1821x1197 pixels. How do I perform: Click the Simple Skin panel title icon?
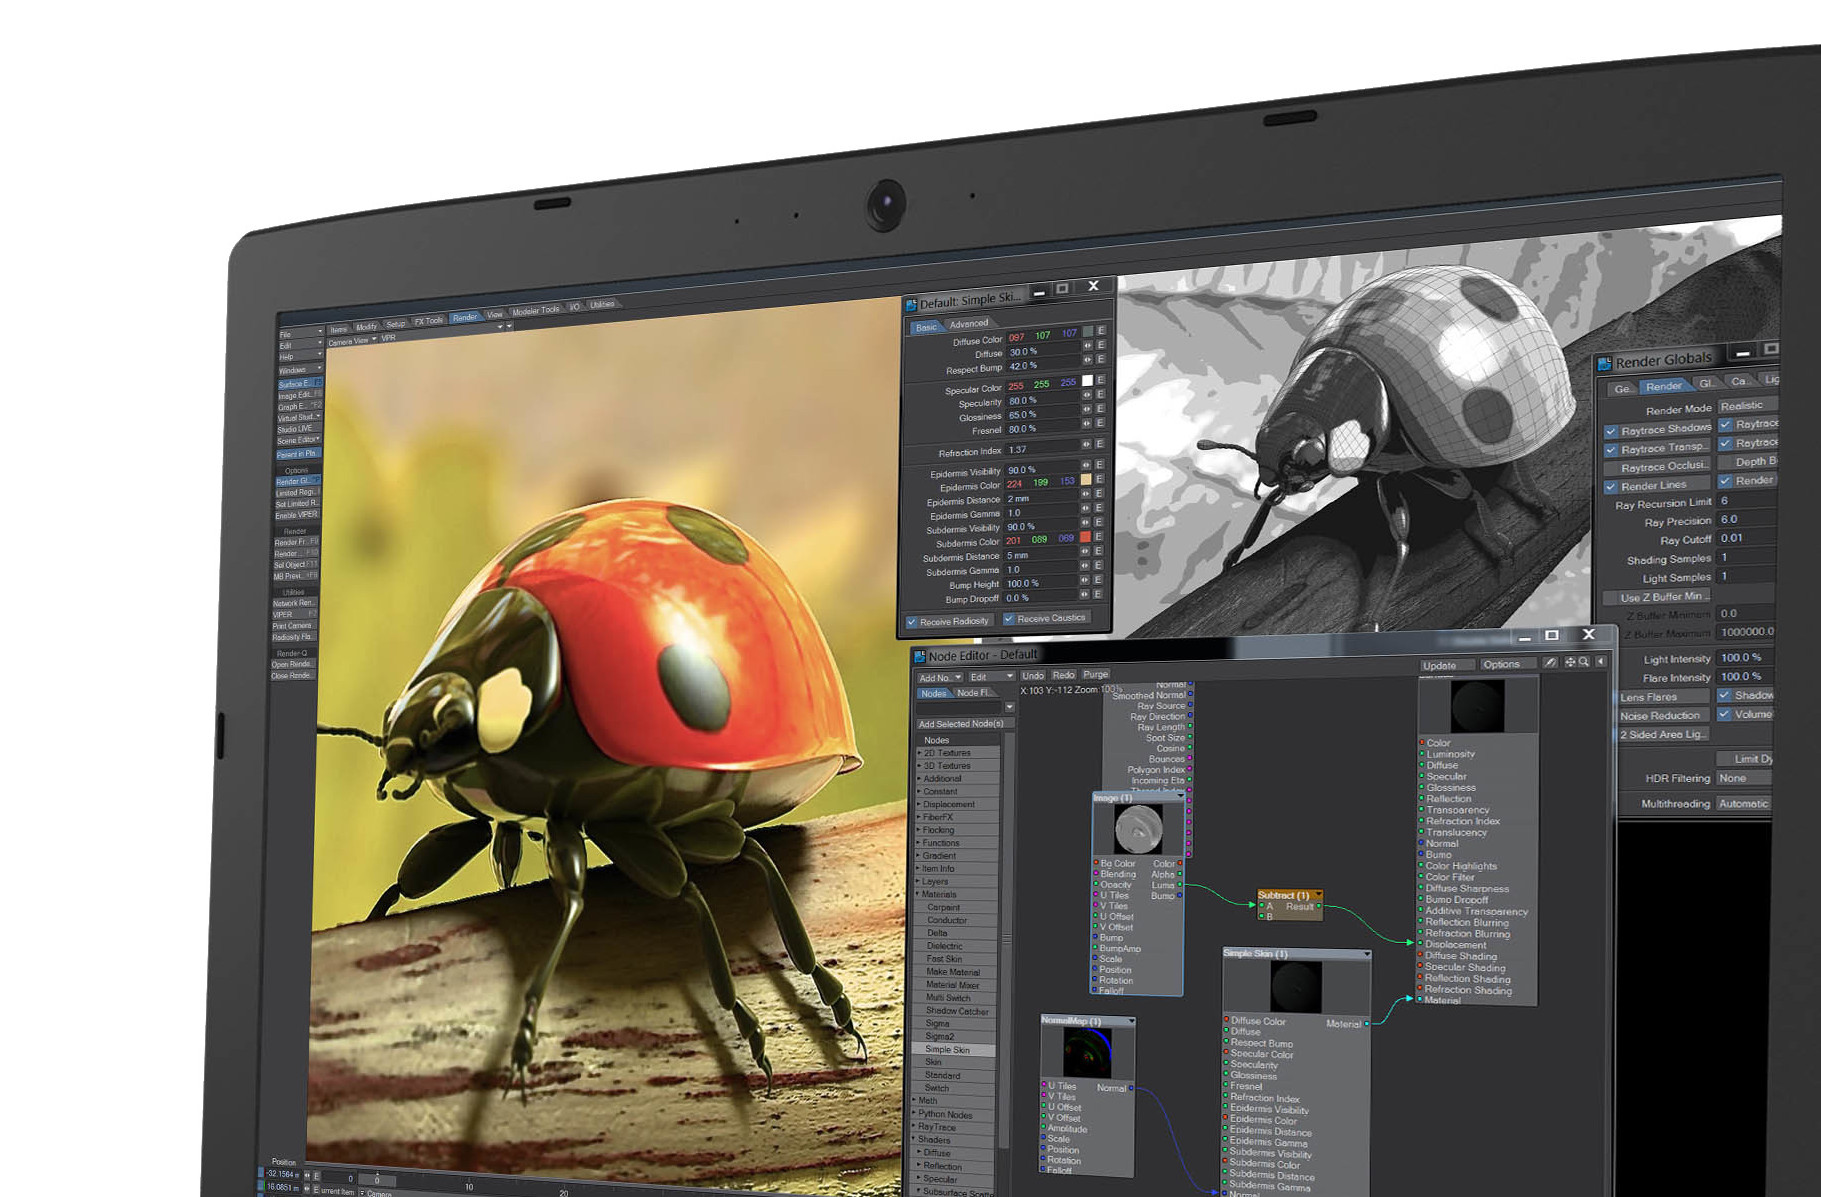tap(911, 304)
